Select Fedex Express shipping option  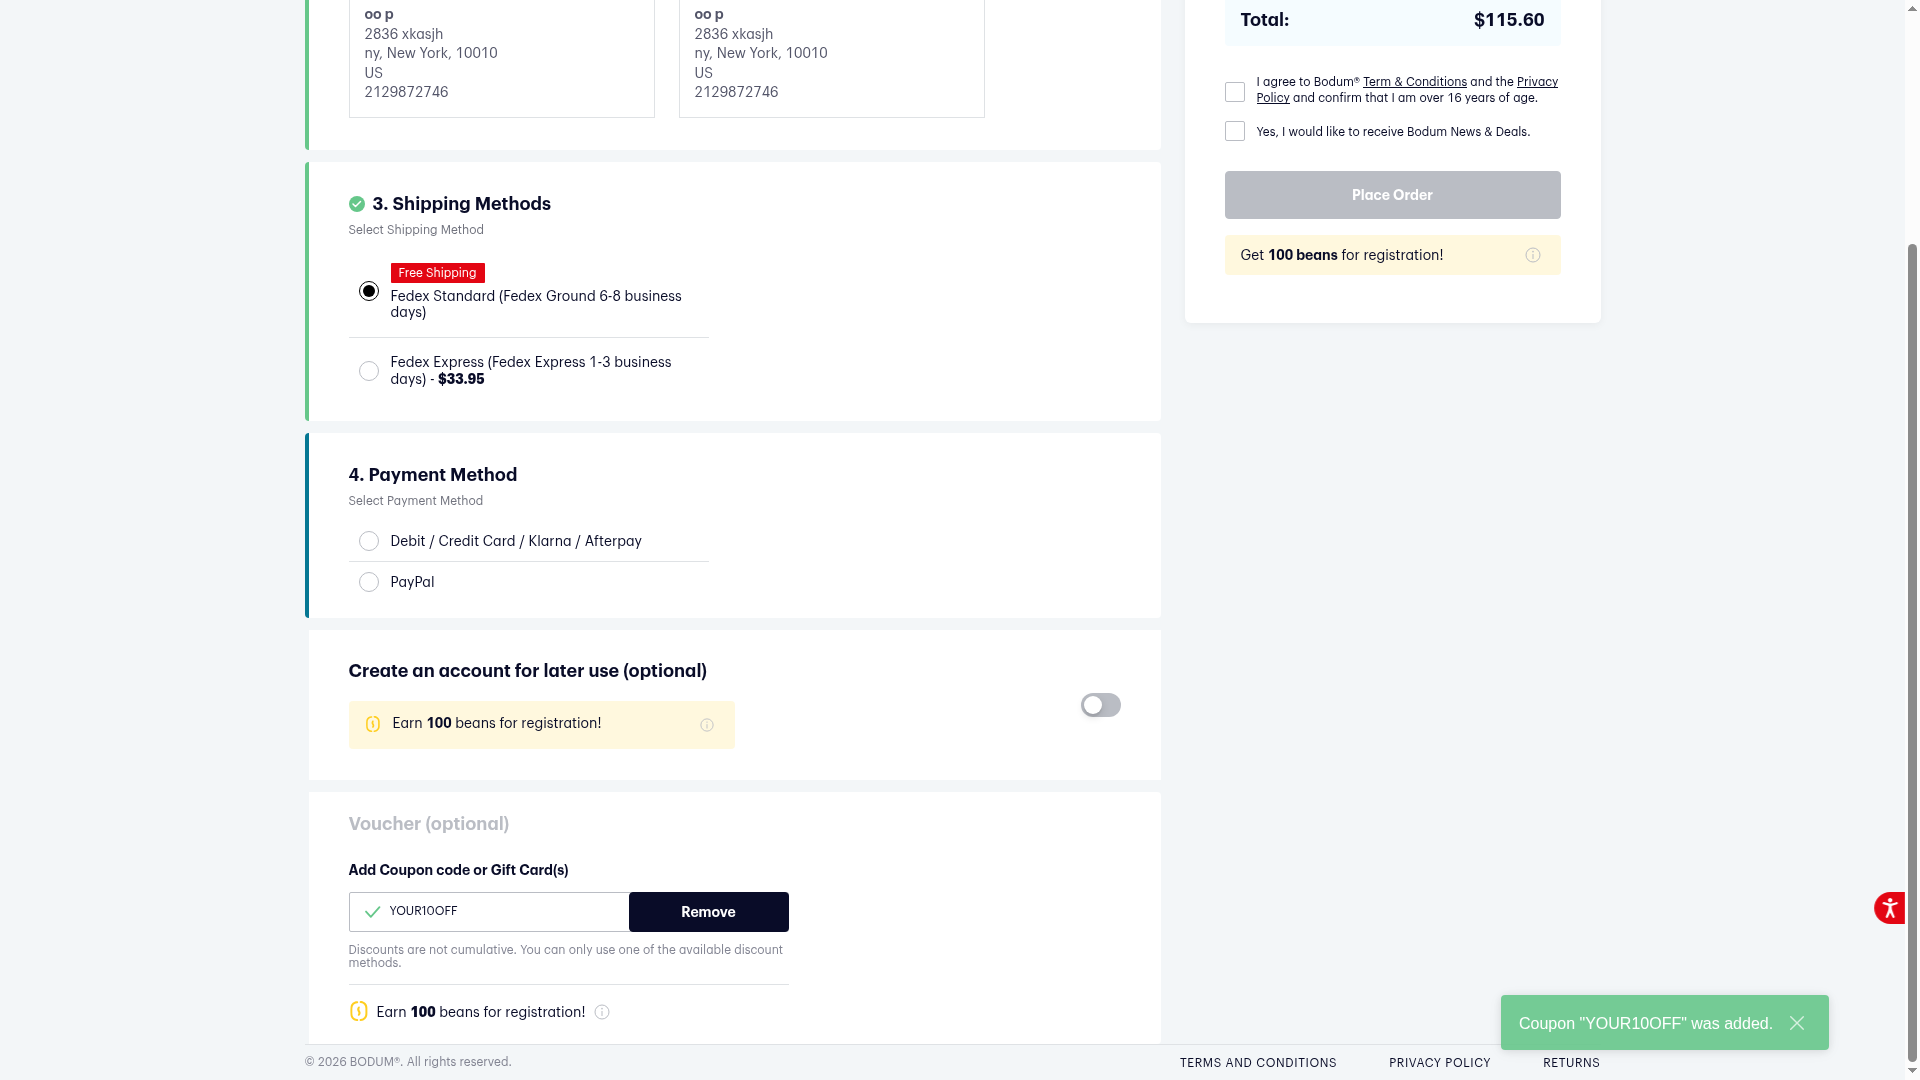click(x=369, y=371)
